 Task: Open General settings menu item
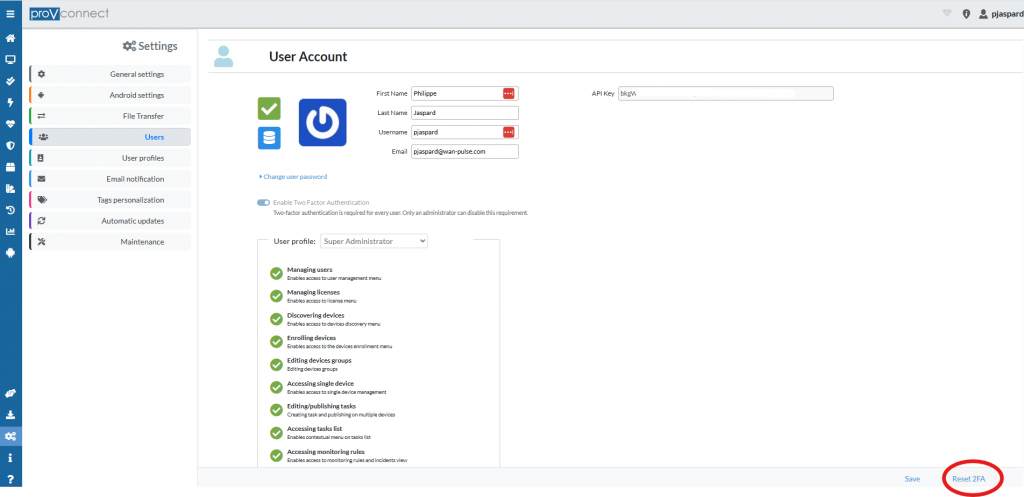(110, 74)
